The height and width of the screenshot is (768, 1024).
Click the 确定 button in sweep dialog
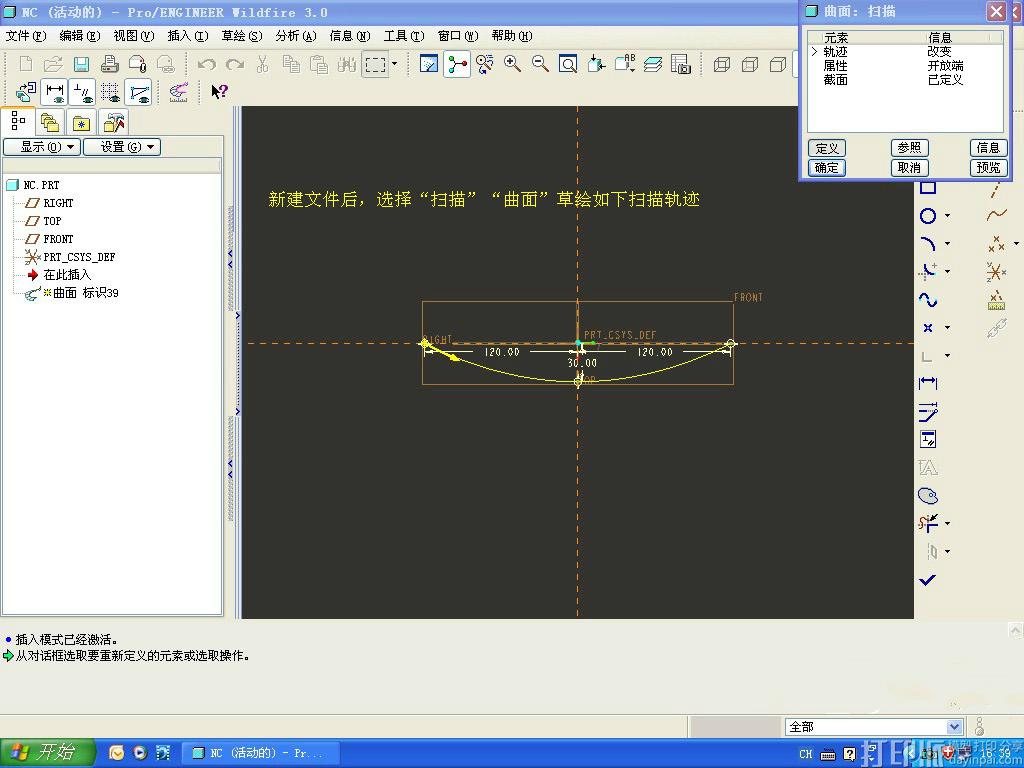827,168
